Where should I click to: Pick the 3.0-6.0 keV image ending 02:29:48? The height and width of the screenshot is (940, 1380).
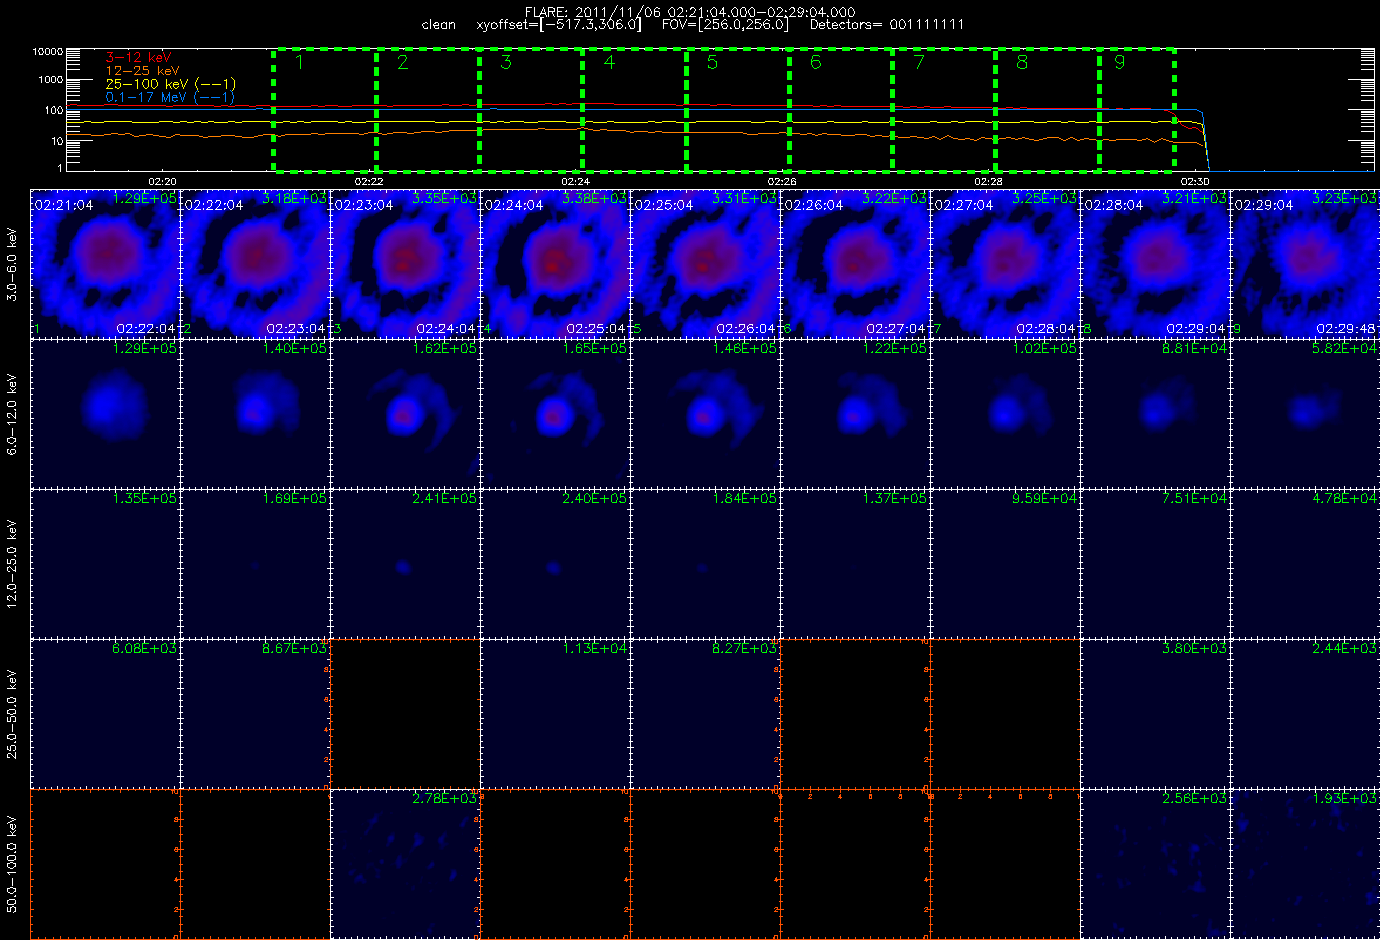[x=1305, y=263]
